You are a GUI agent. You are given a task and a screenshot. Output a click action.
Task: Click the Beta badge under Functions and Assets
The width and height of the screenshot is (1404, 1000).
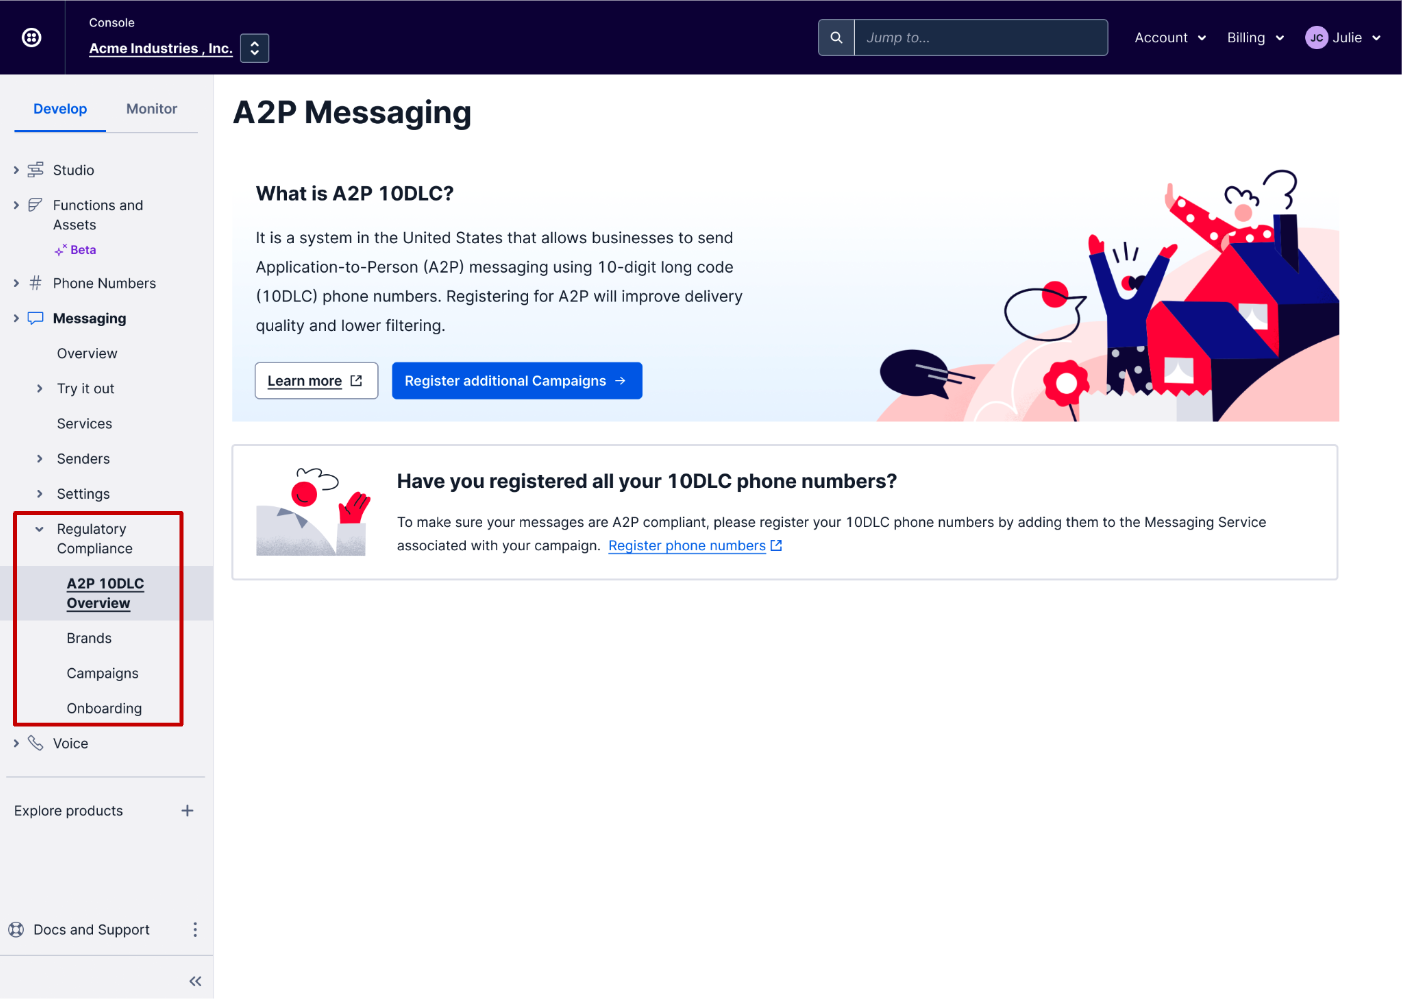76,250
